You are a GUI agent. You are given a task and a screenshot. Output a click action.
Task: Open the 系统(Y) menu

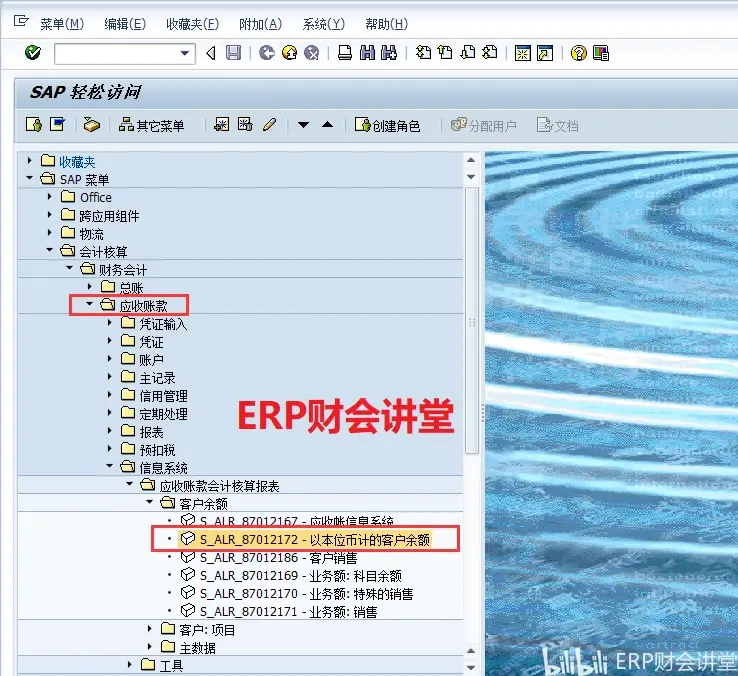click(x=323, y=24)
